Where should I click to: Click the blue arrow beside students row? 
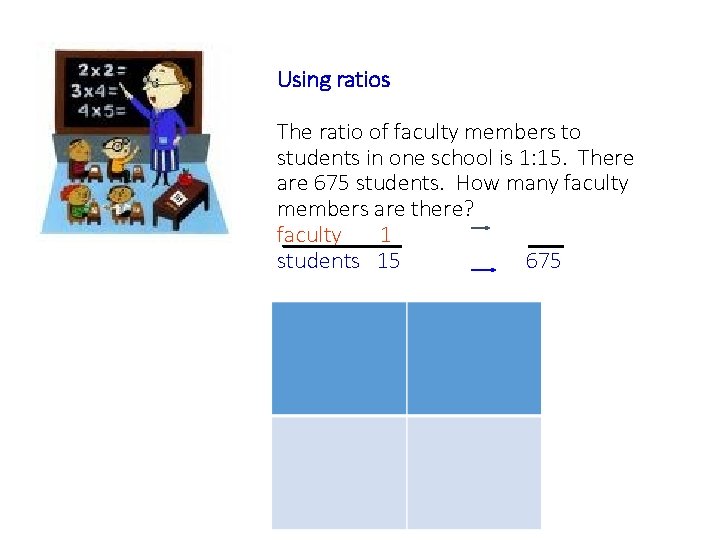(484, 270)
